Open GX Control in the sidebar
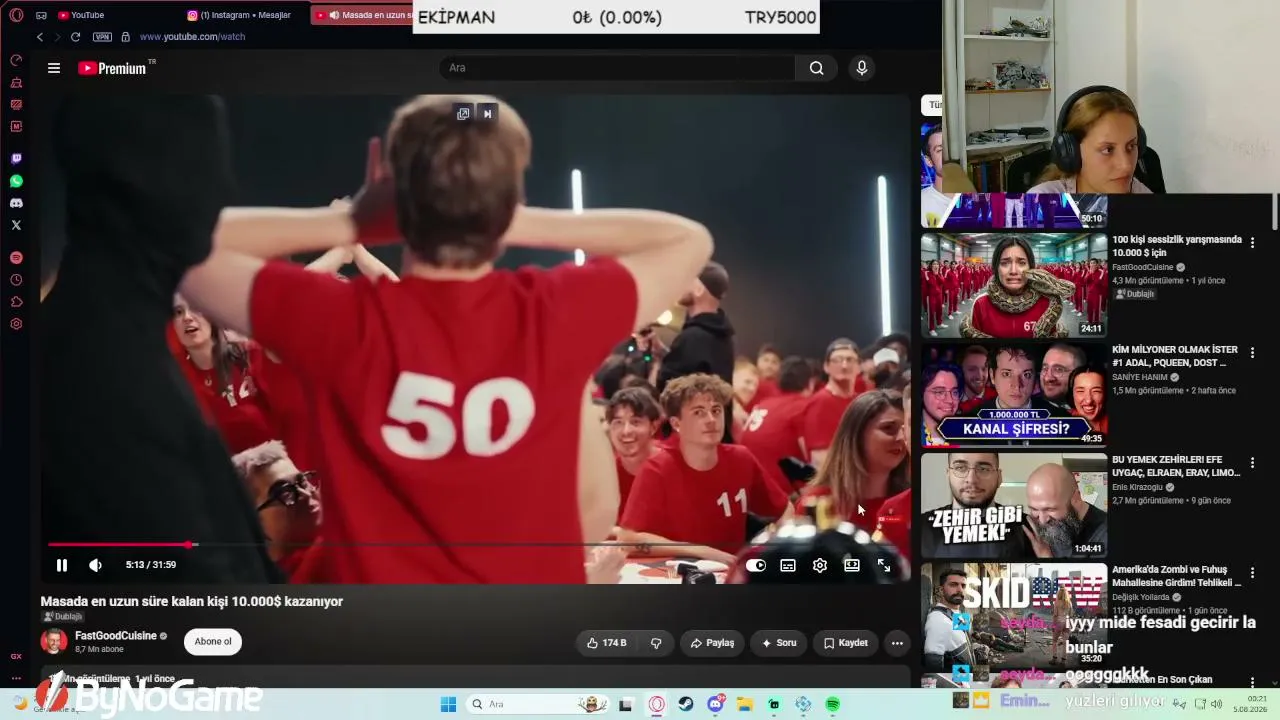Image resolution: width=1280 pixels, height=720 pixels. tap(16, 60)
